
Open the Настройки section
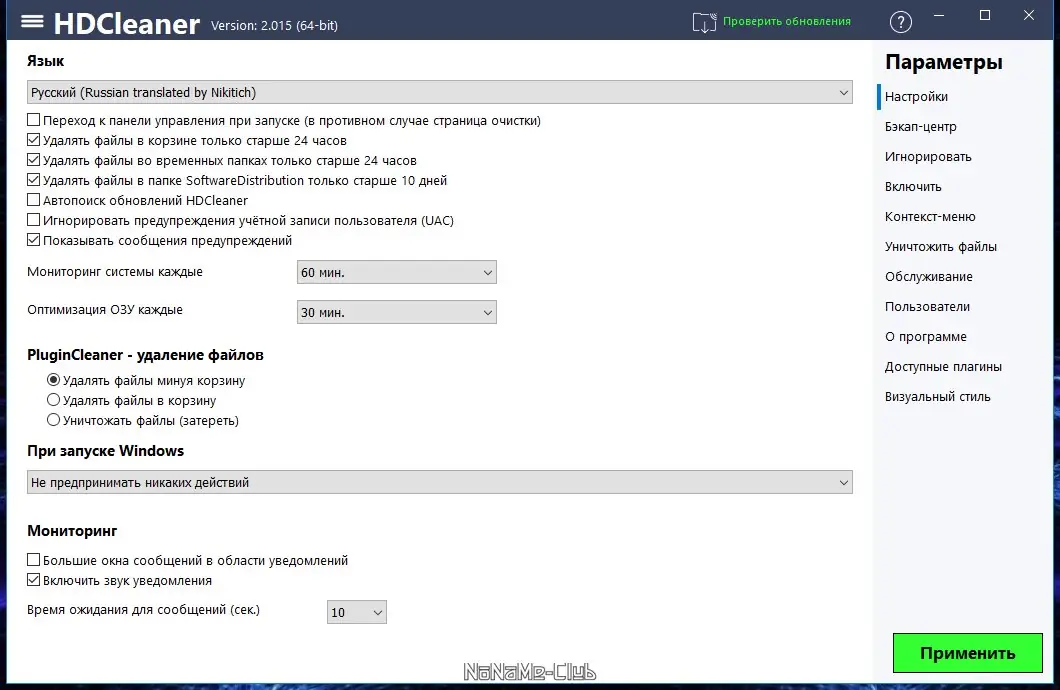click(916, 97)
